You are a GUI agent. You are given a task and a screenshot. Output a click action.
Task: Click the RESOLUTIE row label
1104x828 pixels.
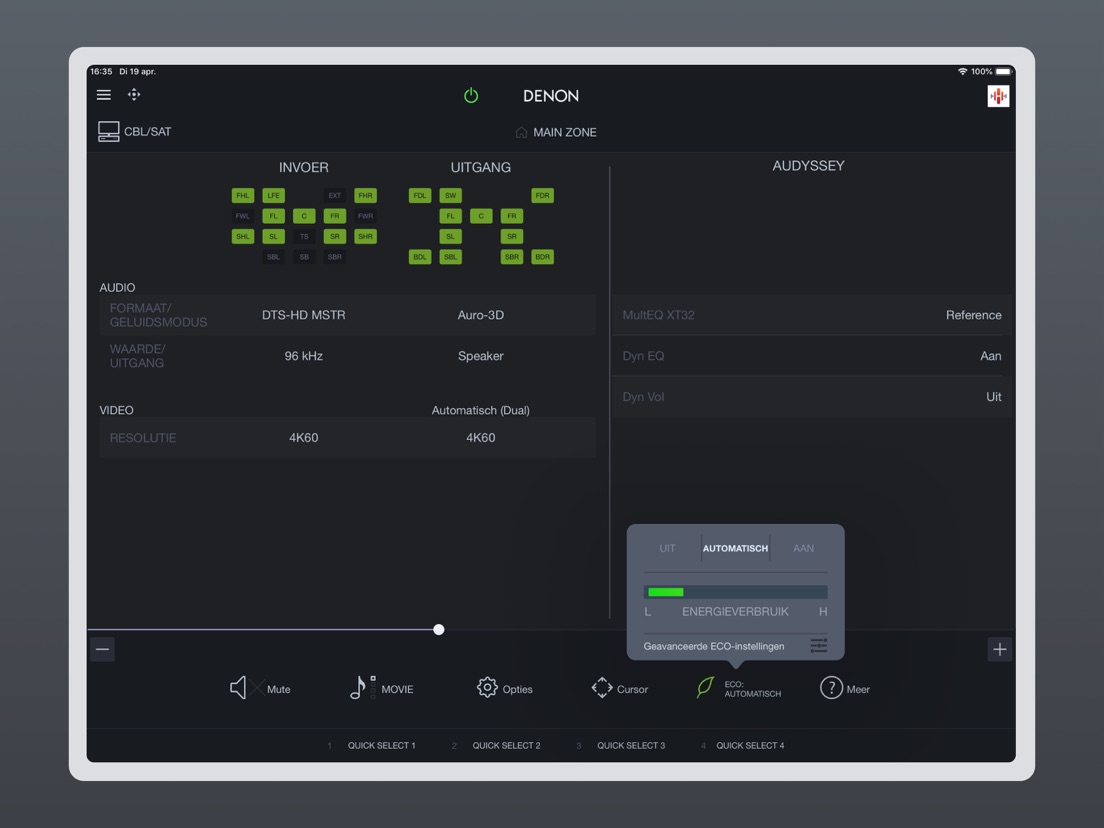[x=143, y=437]
